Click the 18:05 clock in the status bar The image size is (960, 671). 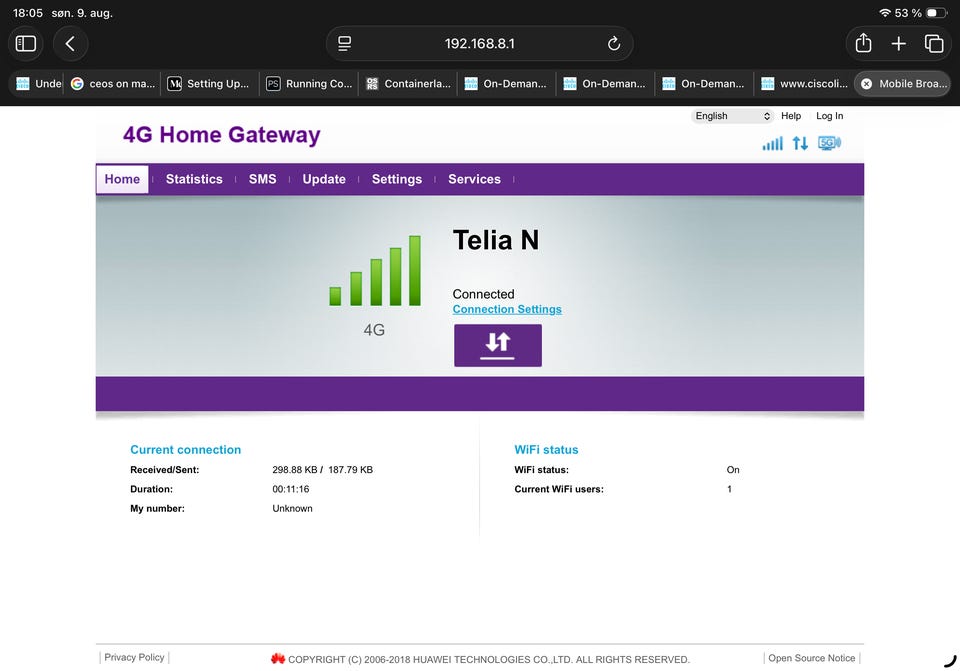[28, 13]
